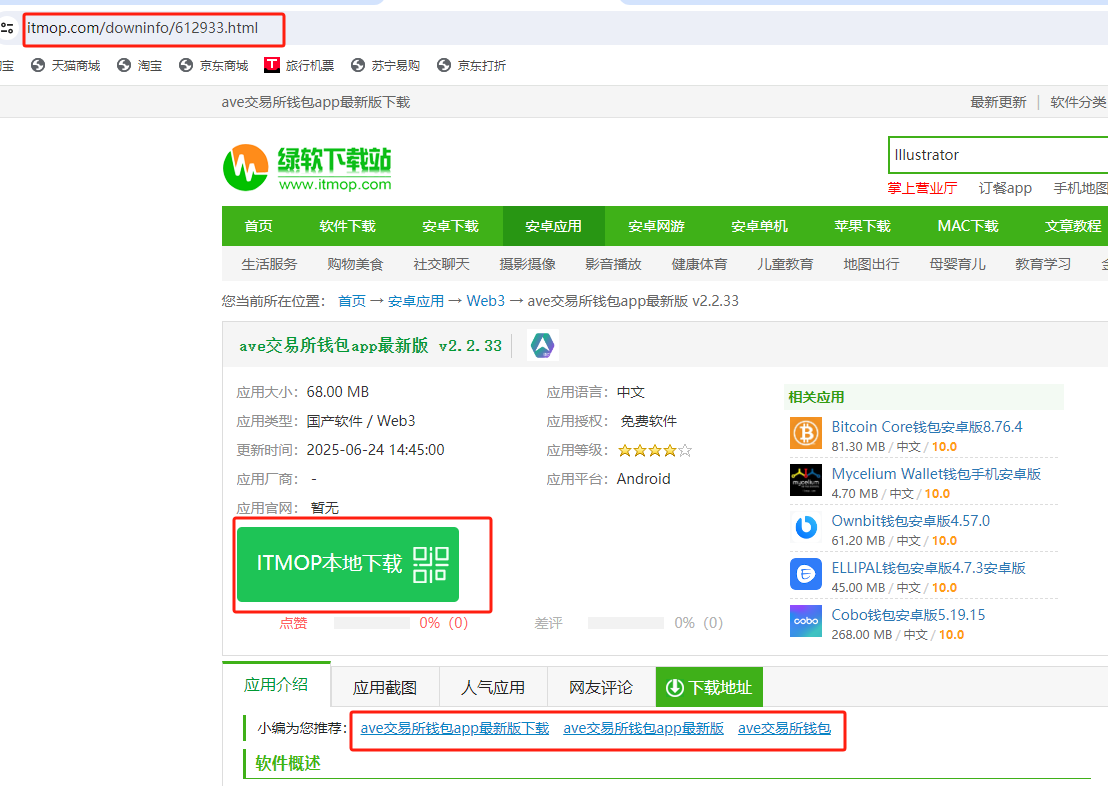Image resolution: width=1108 pixels, height=786 pixels.
Task: Open the 下载地址 tab
Action: [709, 687]
